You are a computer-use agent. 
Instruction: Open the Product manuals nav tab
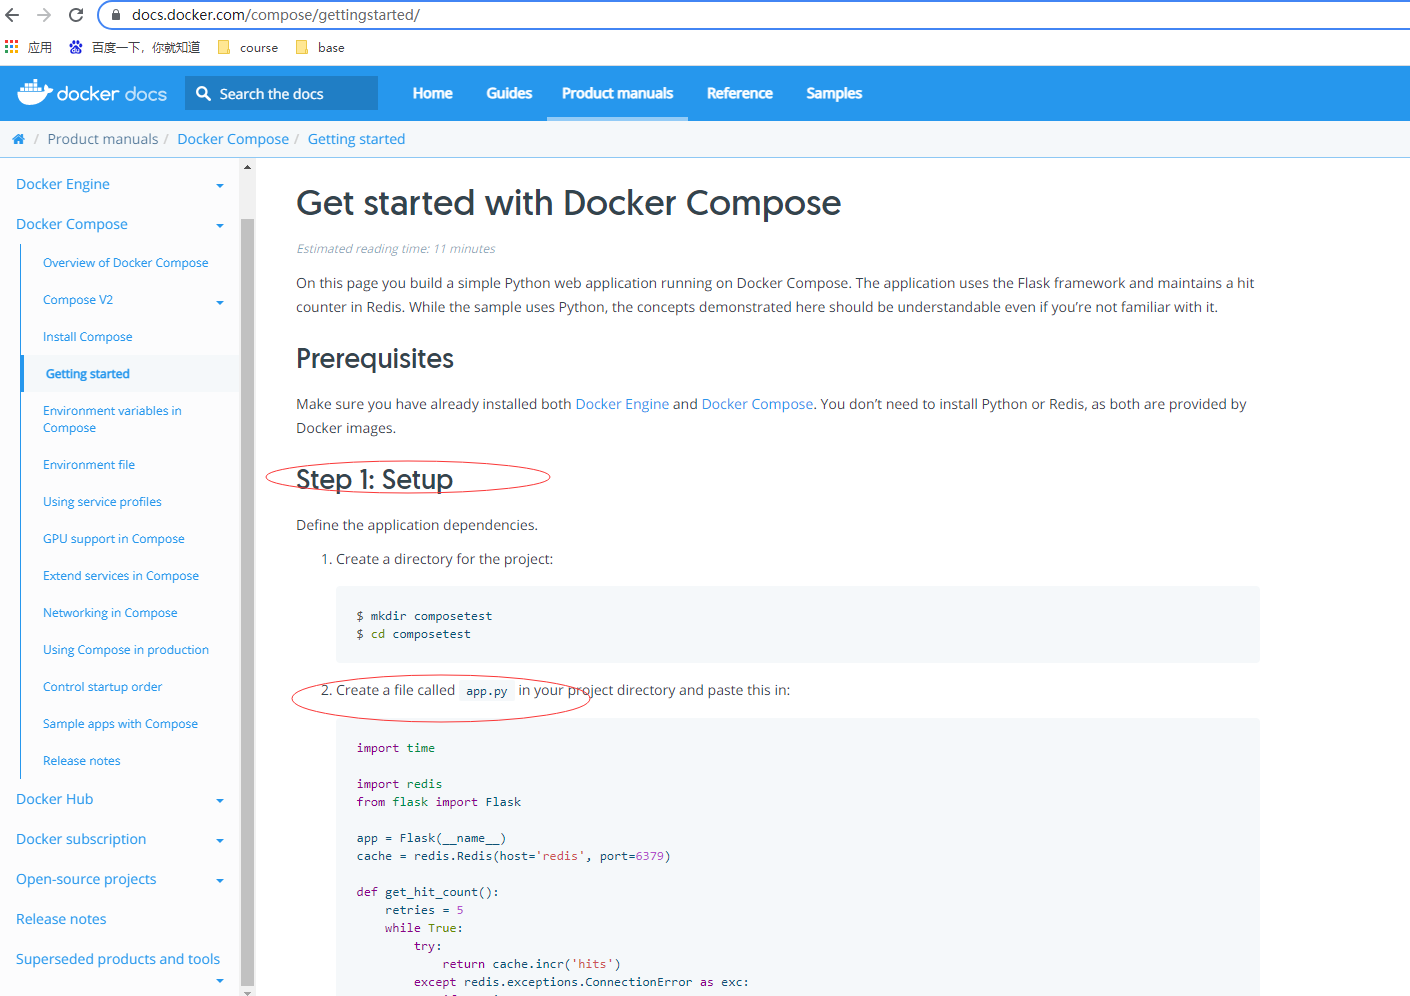[618, 93]
